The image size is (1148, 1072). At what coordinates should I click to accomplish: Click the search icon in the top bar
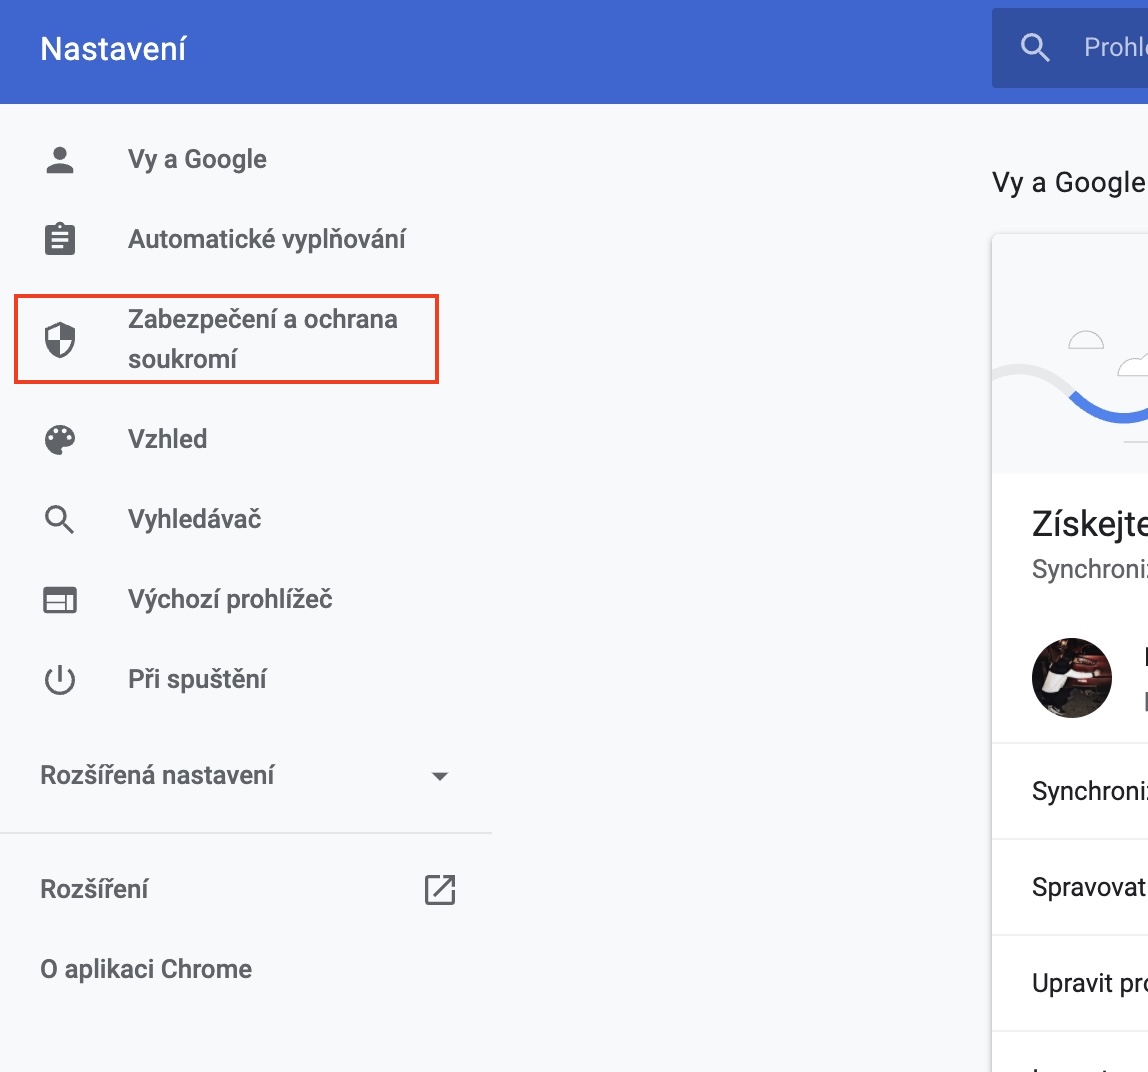[x=1035, y=48]
